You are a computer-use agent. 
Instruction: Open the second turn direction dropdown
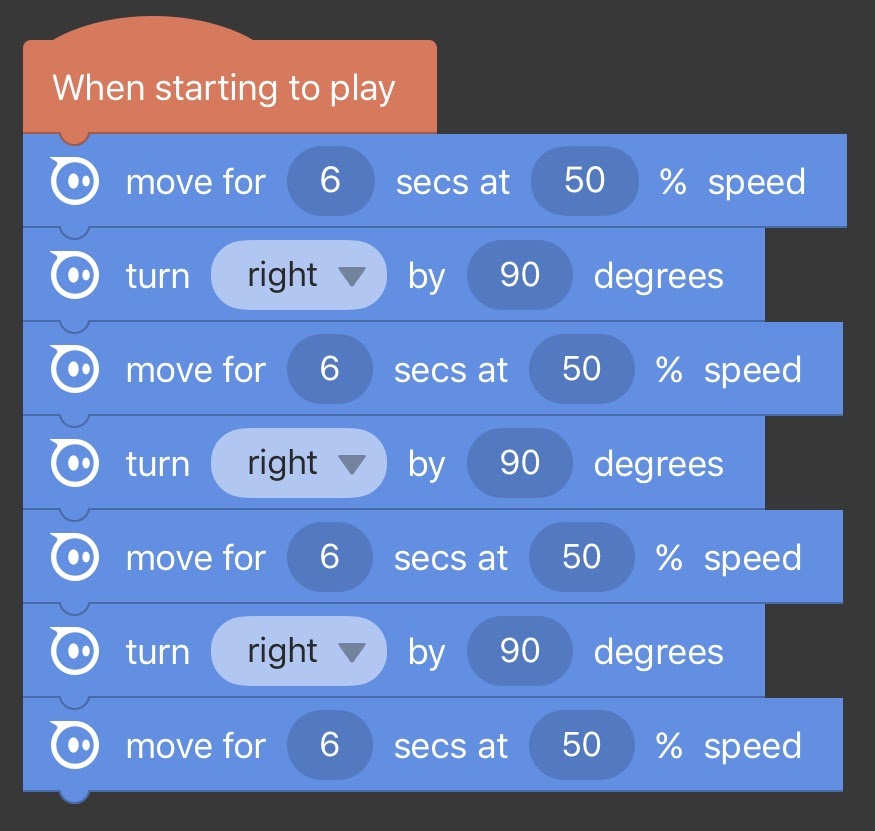click(298, 463)
